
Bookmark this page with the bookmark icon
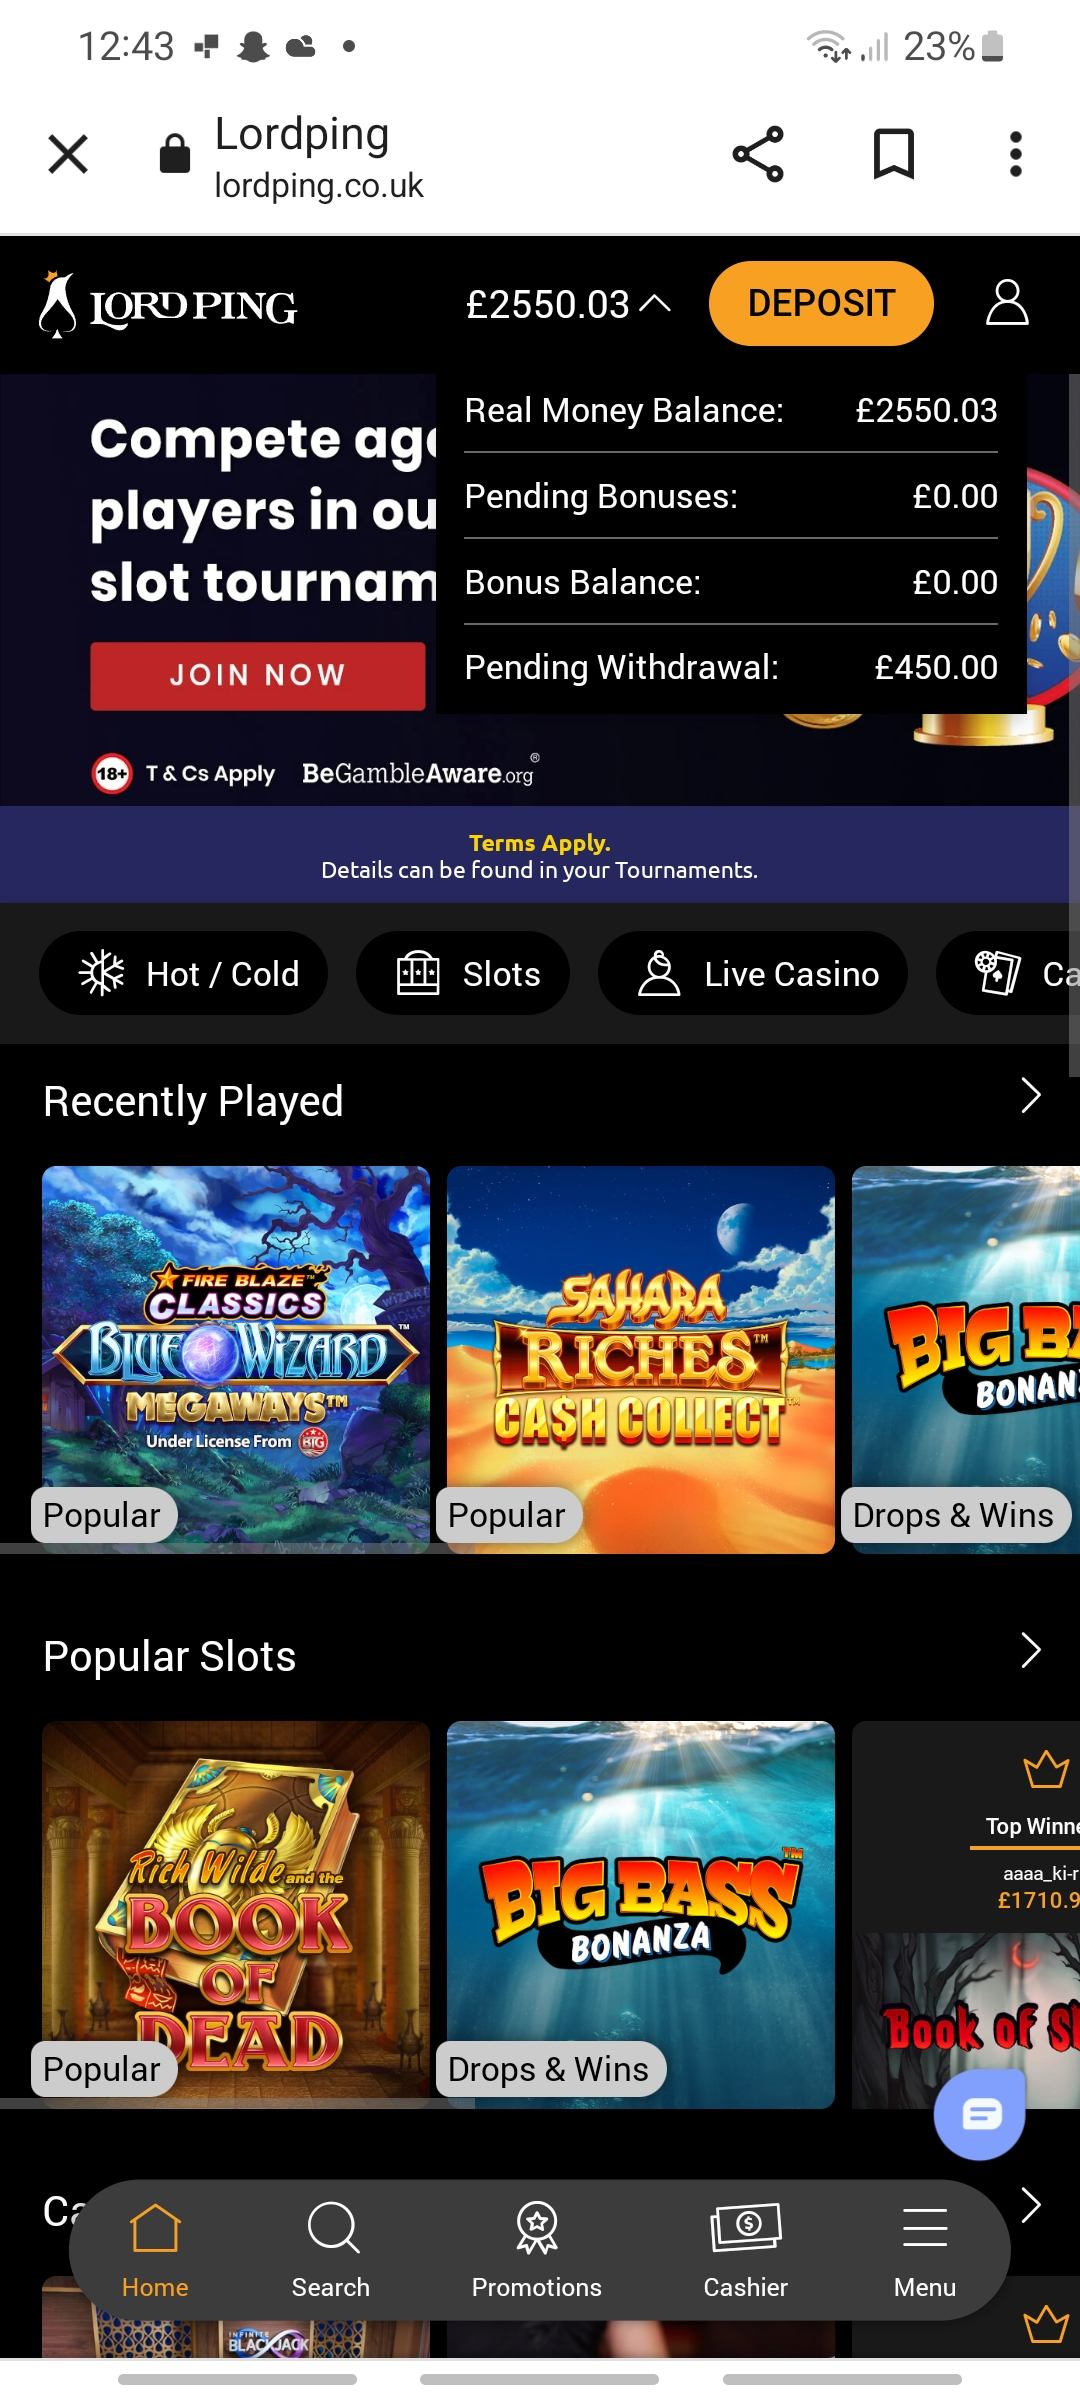pyautogui.click(x=893, y=154)
